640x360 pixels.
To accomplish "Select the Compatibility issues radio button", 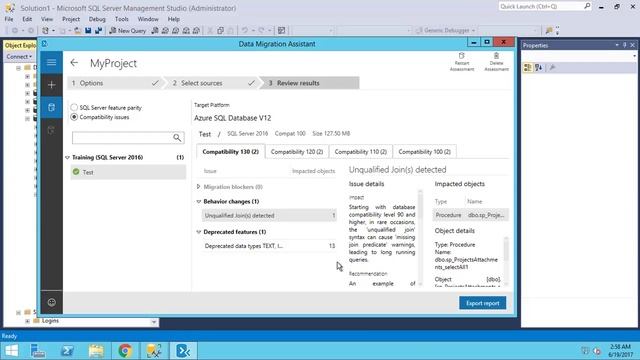I will point(74,117).
